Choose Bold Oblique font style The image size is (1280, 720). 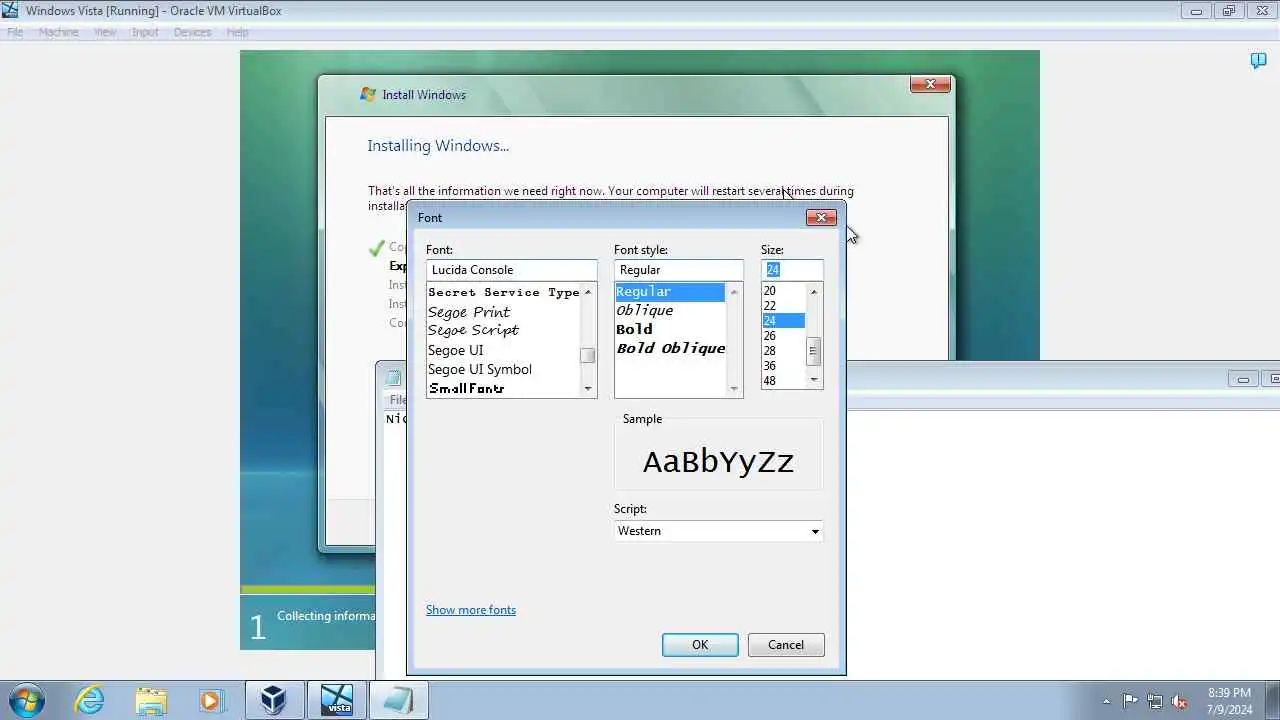[669, 348]
